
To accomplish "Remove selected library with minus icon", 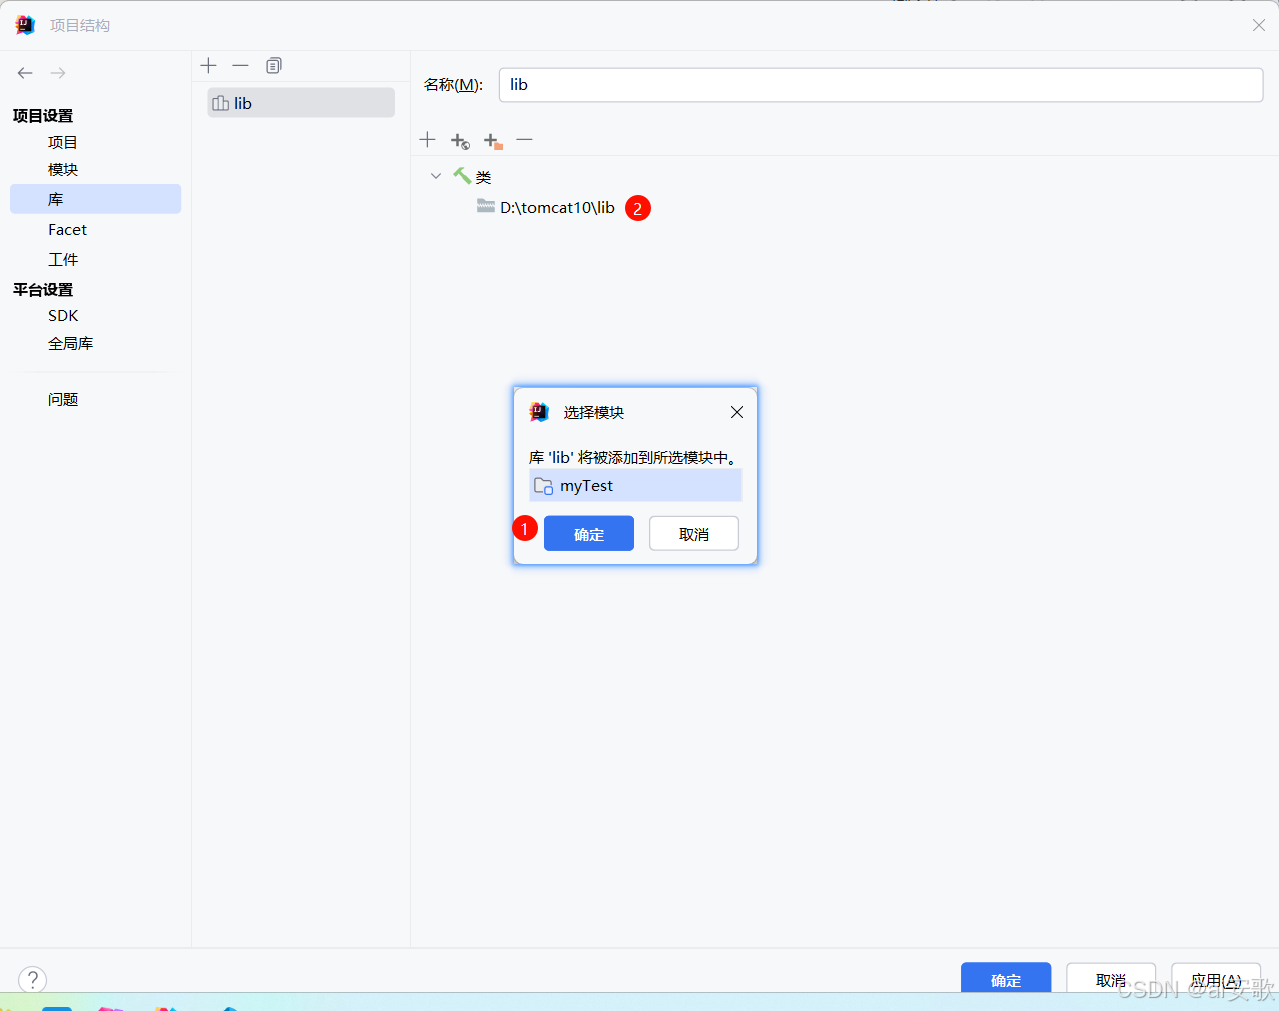I will click(240, 65).
